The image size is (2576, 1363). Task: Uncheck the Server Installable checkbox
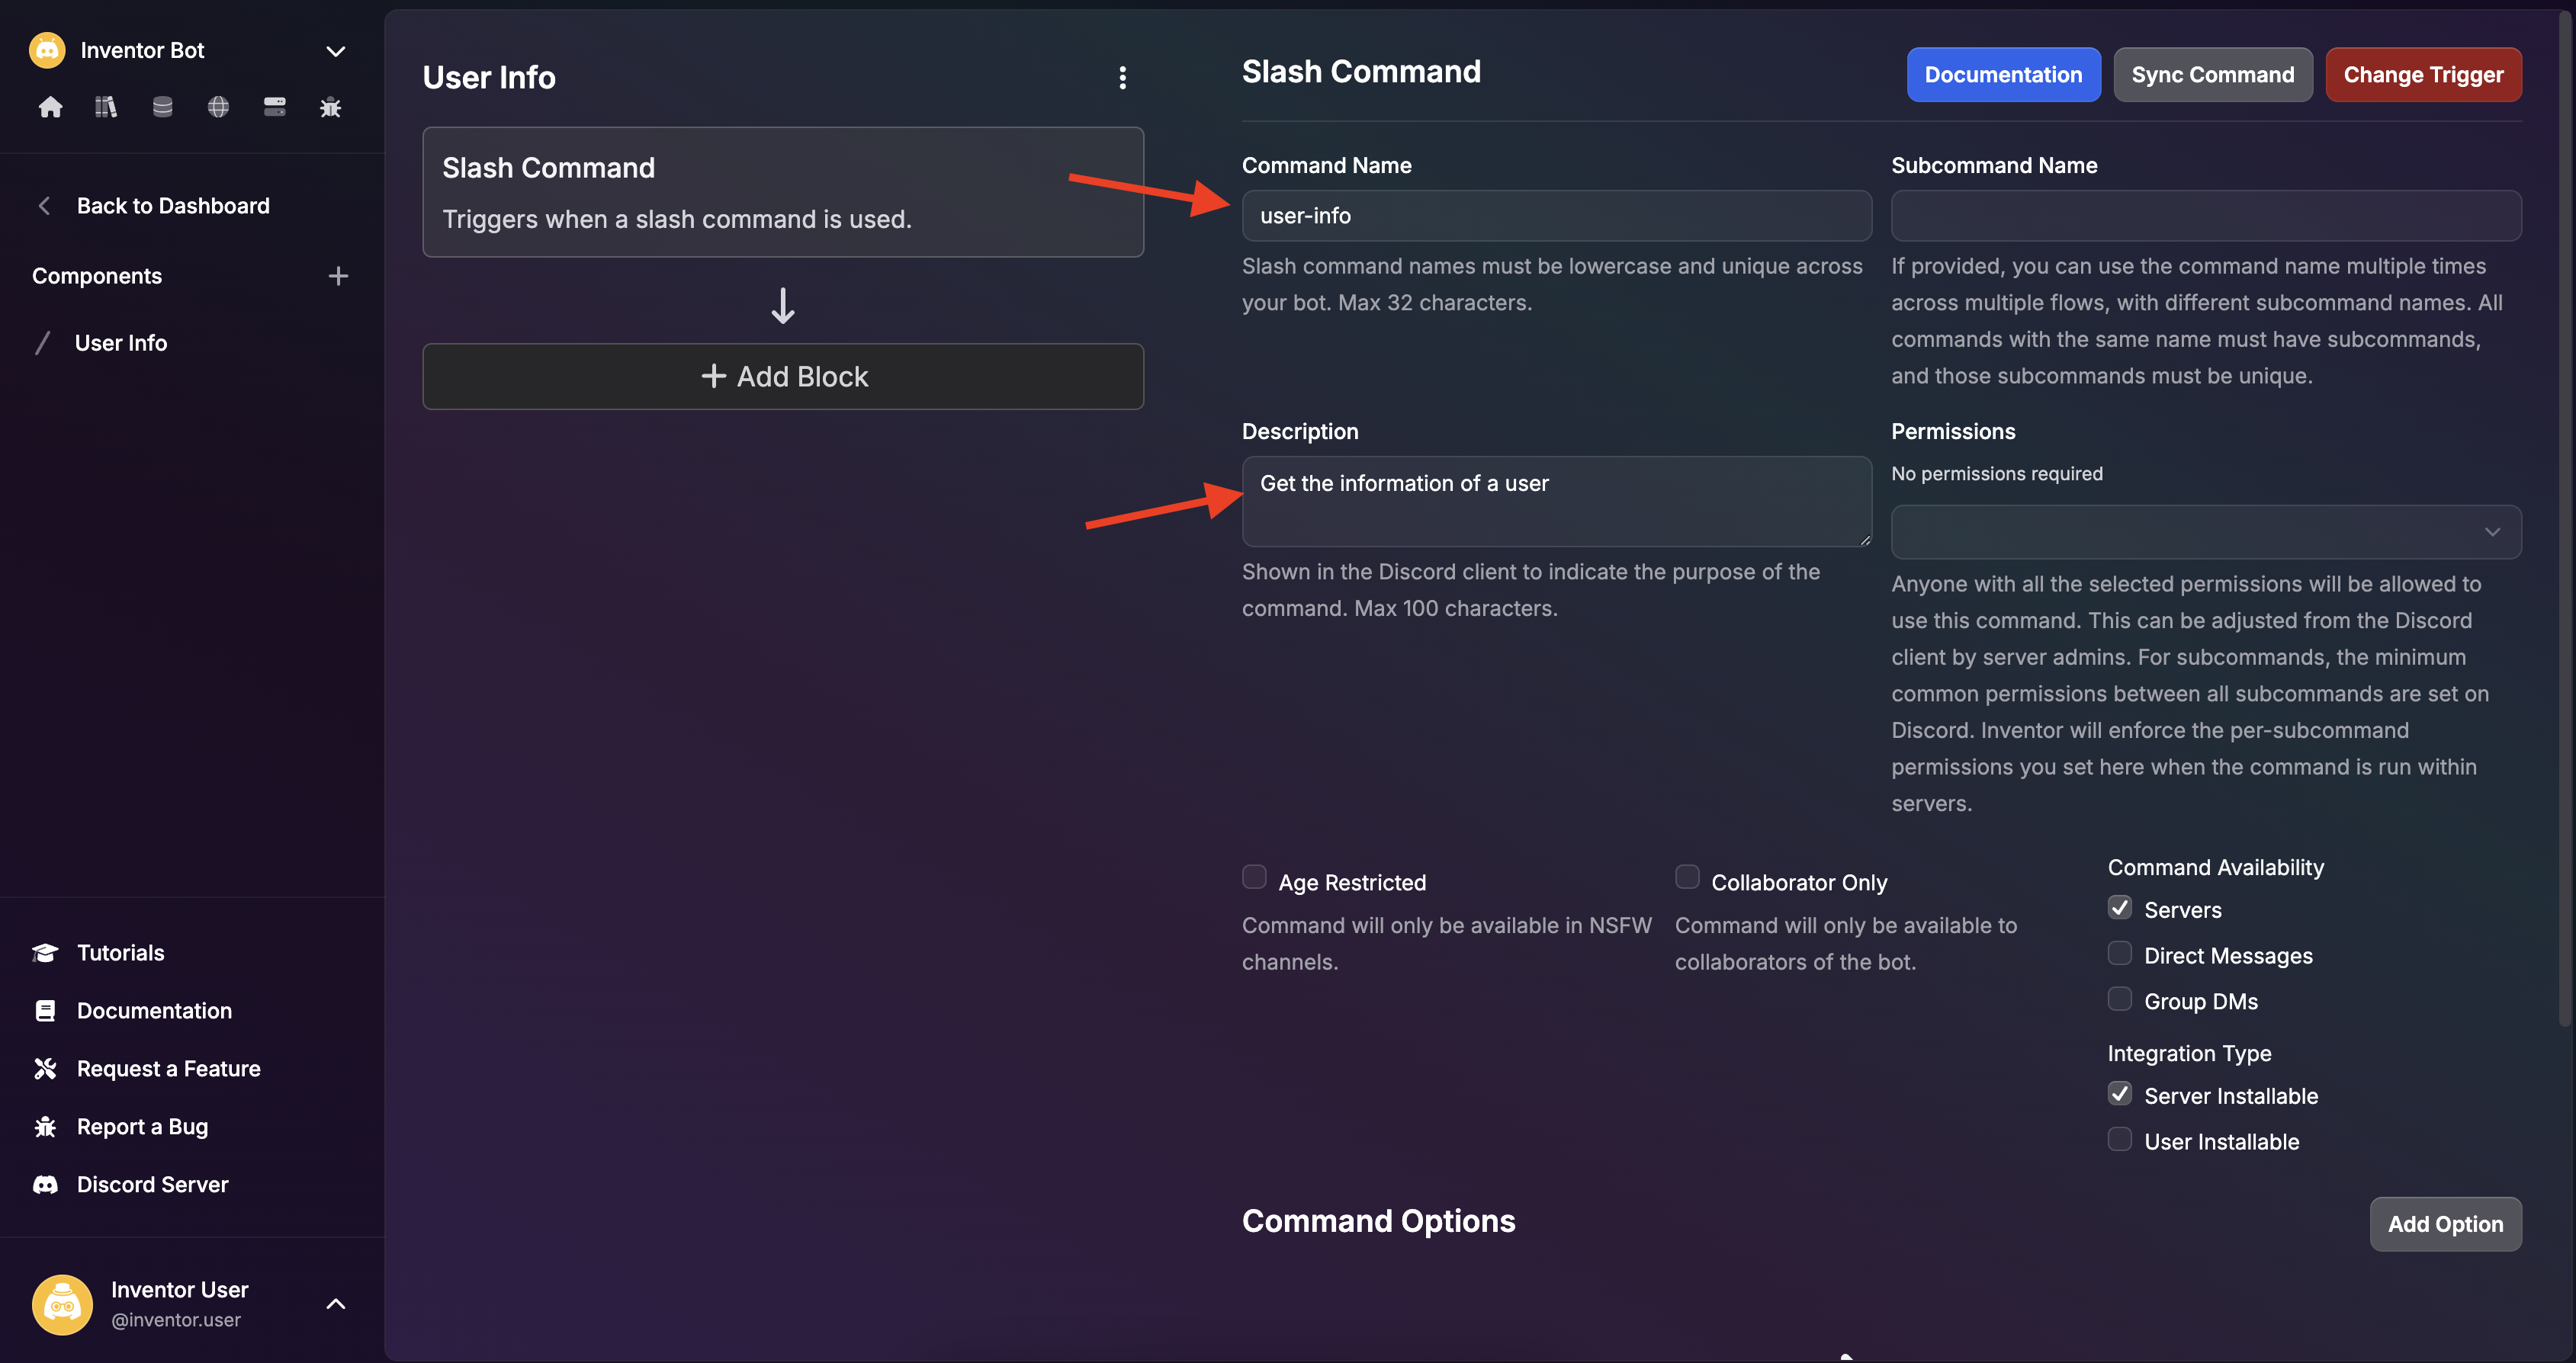pyautogui.click(x=2120, y=1094)
